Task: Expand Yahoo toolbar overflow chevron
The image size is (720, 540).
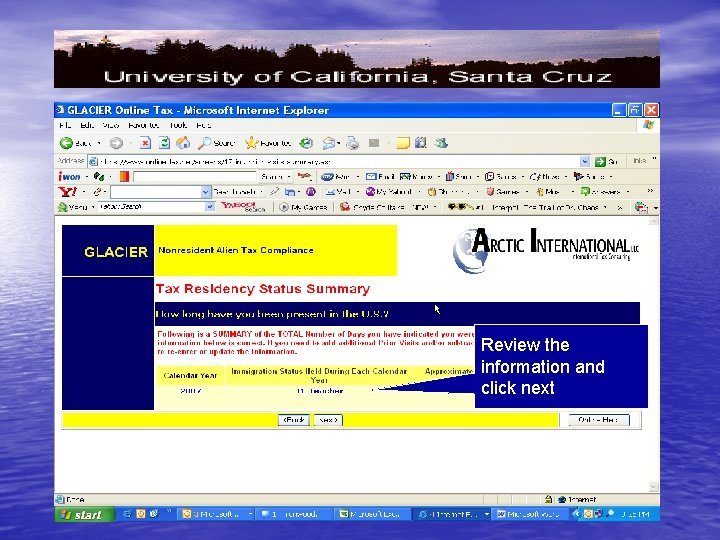Action: (650, 191)
